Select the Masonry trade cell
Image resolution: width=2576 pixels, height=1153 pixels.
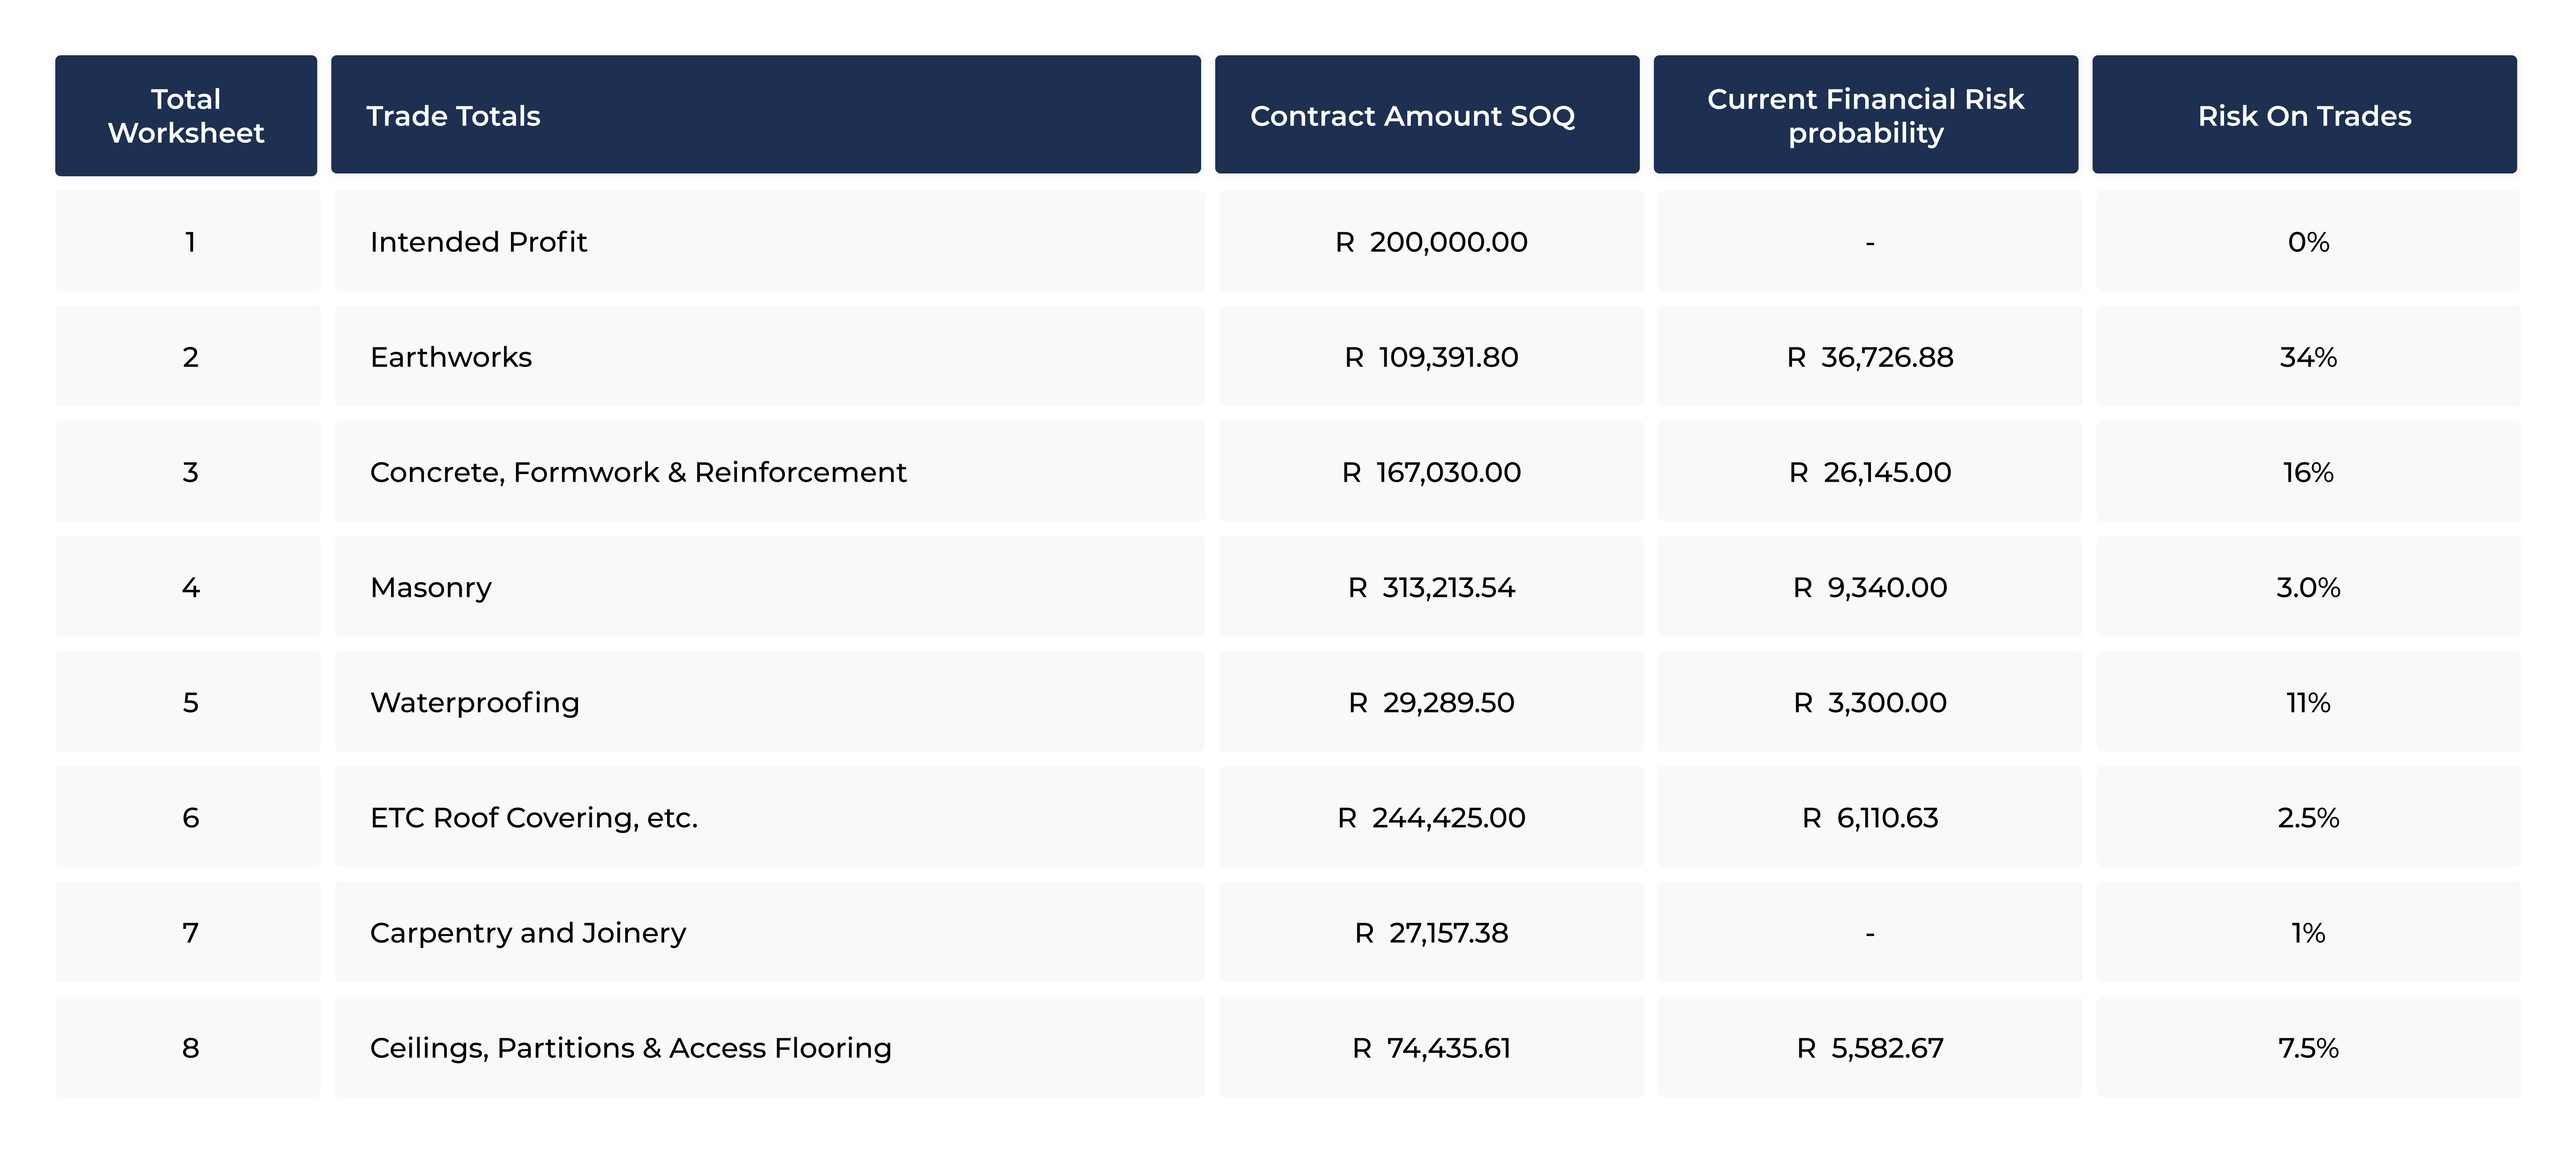431,587
